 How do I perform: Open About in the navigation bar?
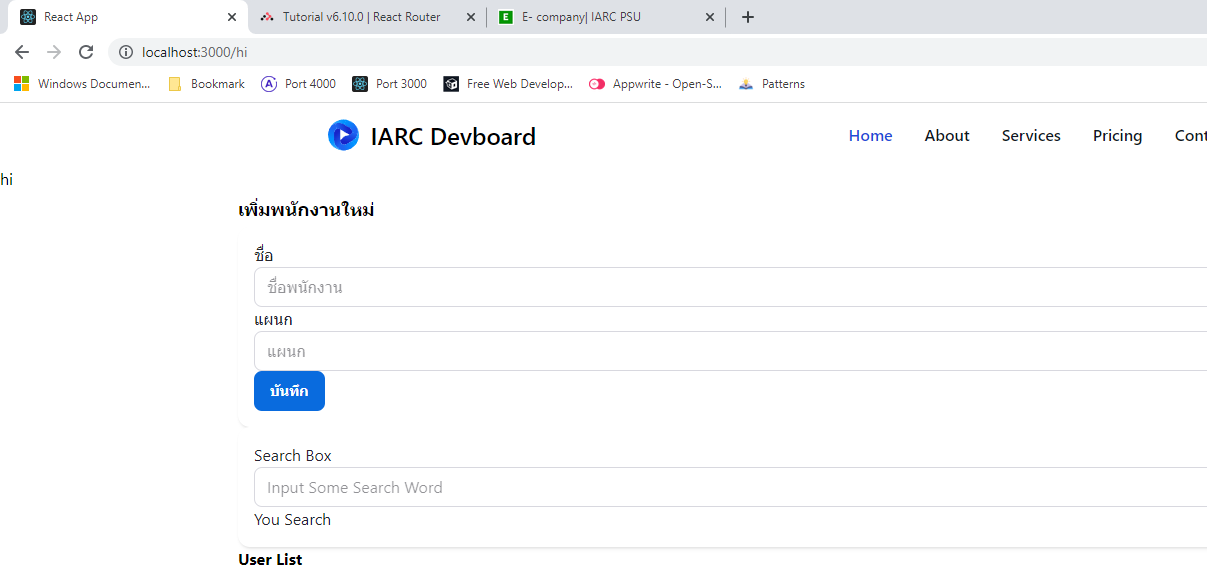pos(947,136)
